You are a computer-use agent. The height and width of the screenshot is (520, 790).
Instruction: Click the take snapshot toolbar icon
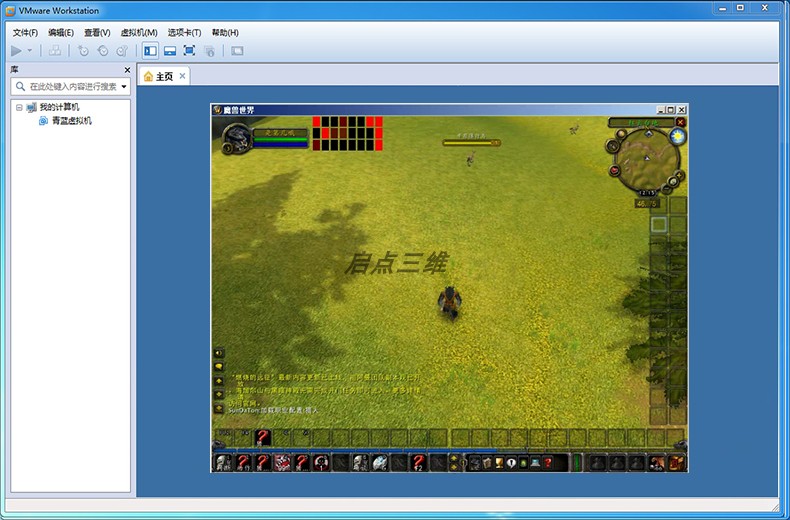[x=83, y=50]
